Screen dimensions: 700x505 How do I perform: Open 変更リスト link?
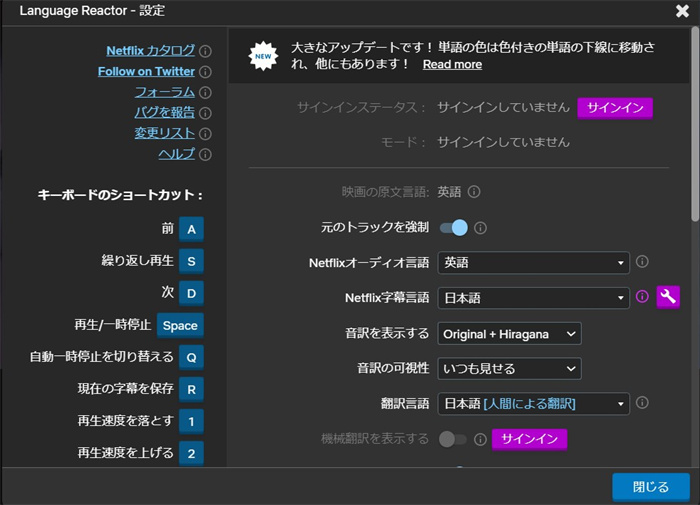(165, 133)
